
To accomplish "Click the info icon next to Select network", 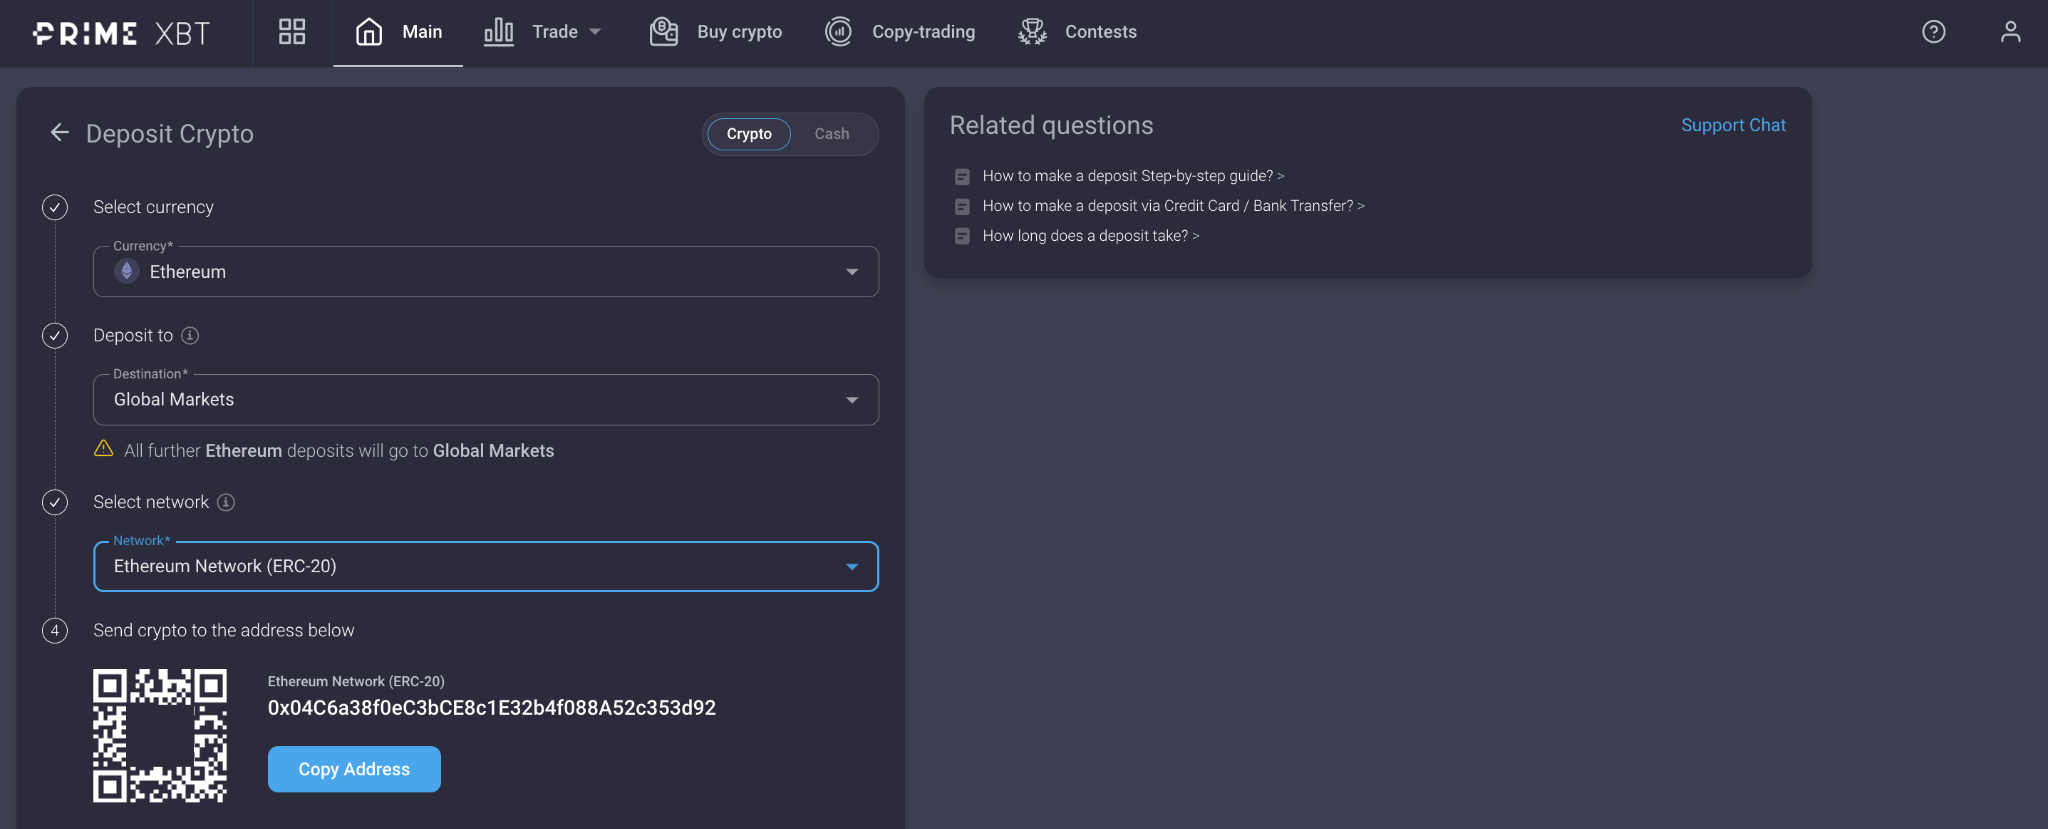I will point(226,502).
